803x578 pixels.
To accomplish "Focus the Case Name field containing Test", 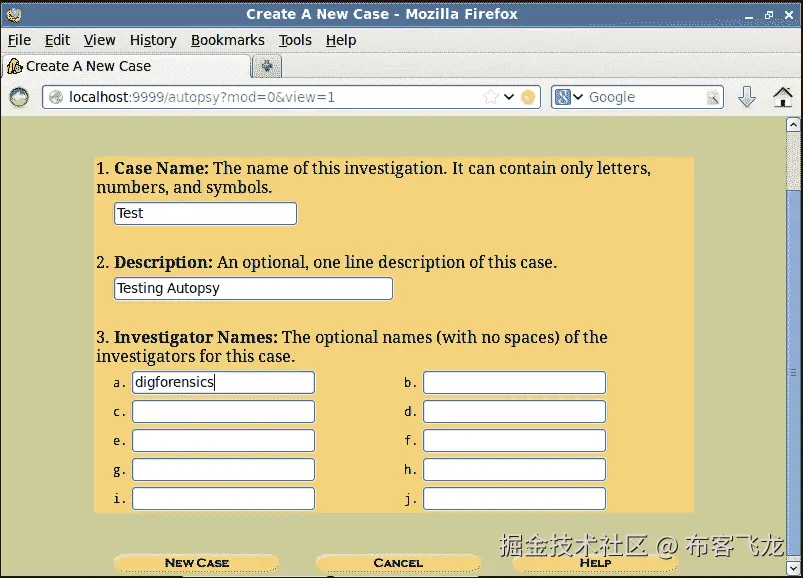I will pos(205,213).
